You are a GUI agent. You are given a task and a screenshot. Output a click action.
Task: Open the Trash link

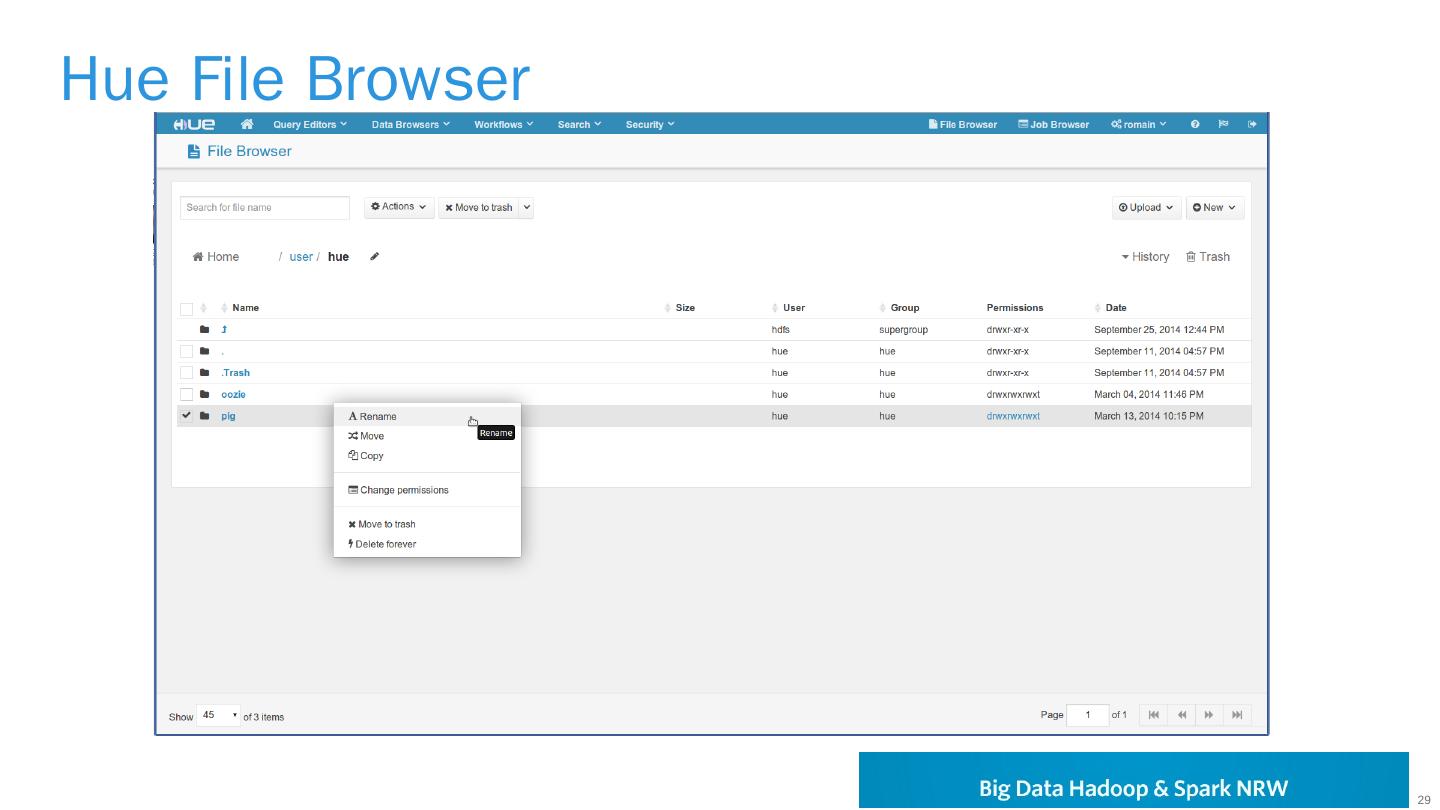pos(1208,257)
